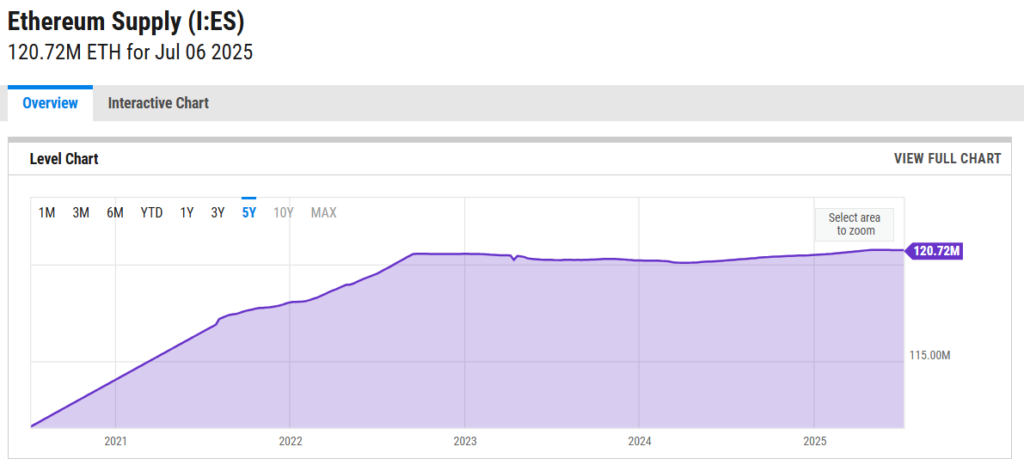The width and height of the screenshot is (1024, 465).
Task: Select the 1M time range
Action: point(47,212)
